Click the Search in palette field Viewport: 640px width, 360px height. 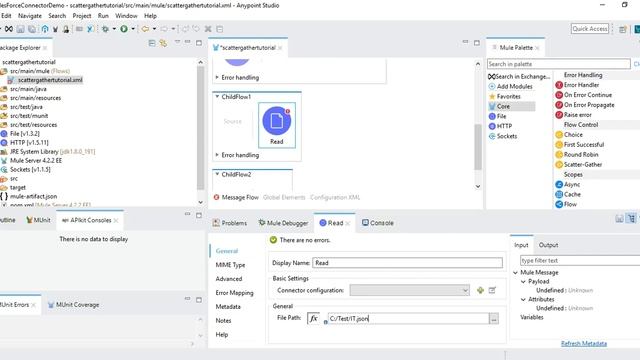point(558,64)
